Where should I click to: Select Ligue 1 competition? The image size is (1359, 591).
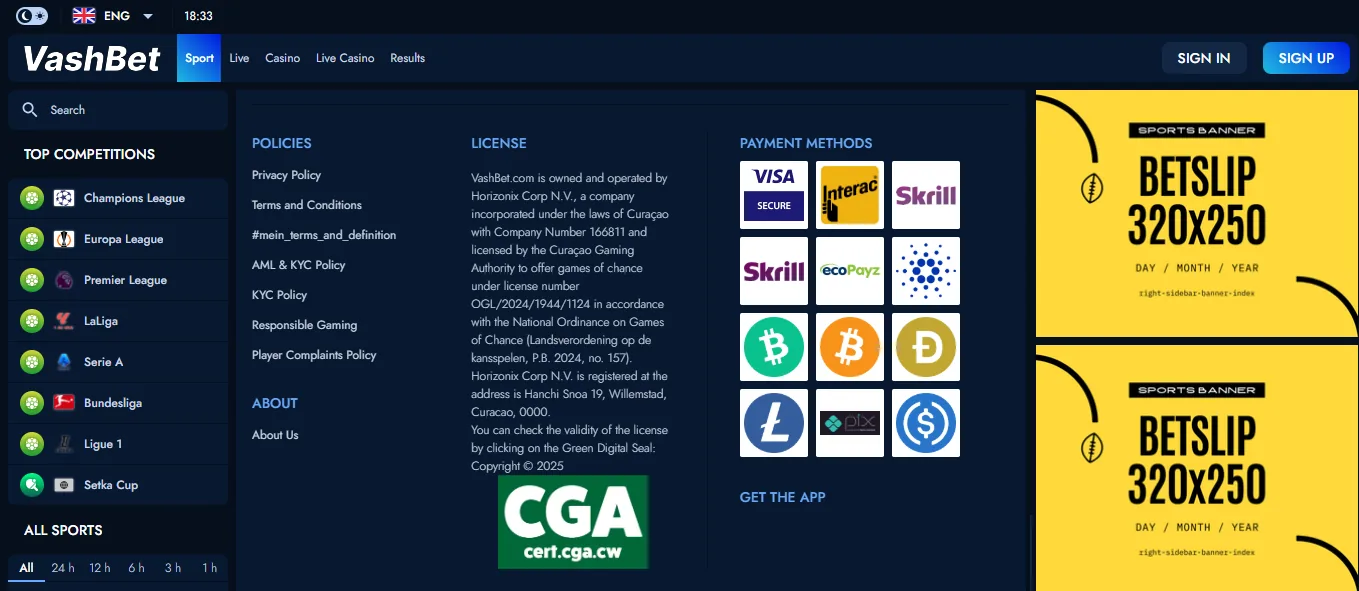118,444
